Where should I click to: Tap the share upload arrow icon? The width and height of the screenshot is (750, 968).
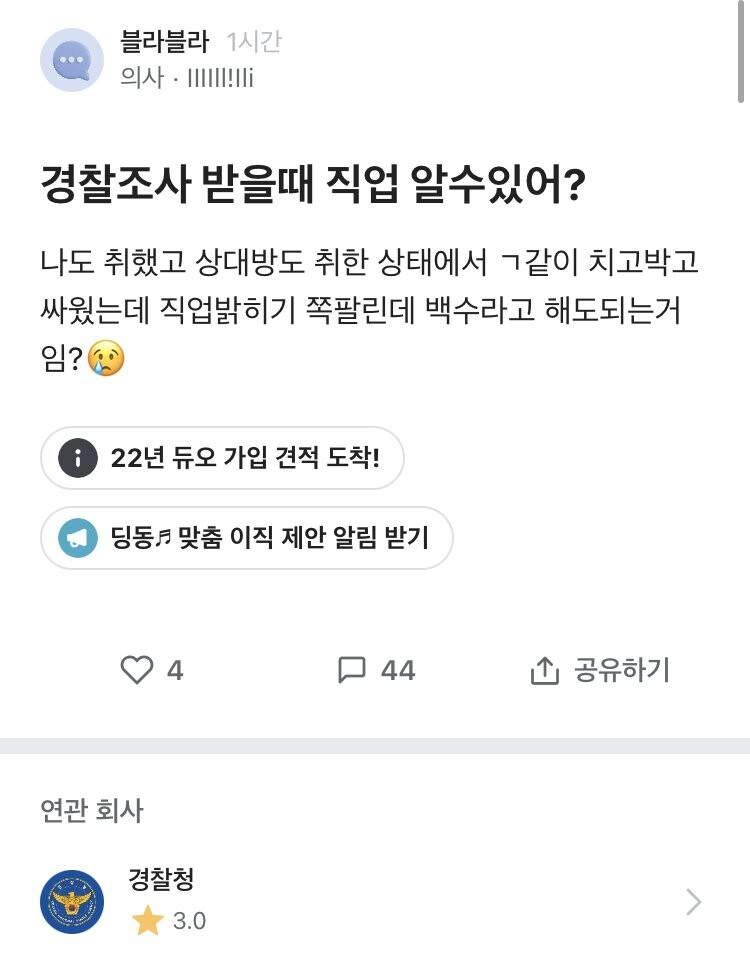click(543, 670)
